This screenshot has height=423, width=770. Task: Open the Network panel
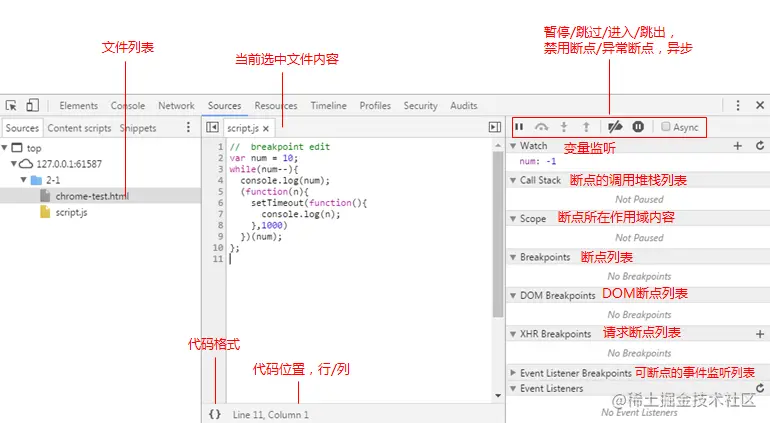[x=176, y=106]
